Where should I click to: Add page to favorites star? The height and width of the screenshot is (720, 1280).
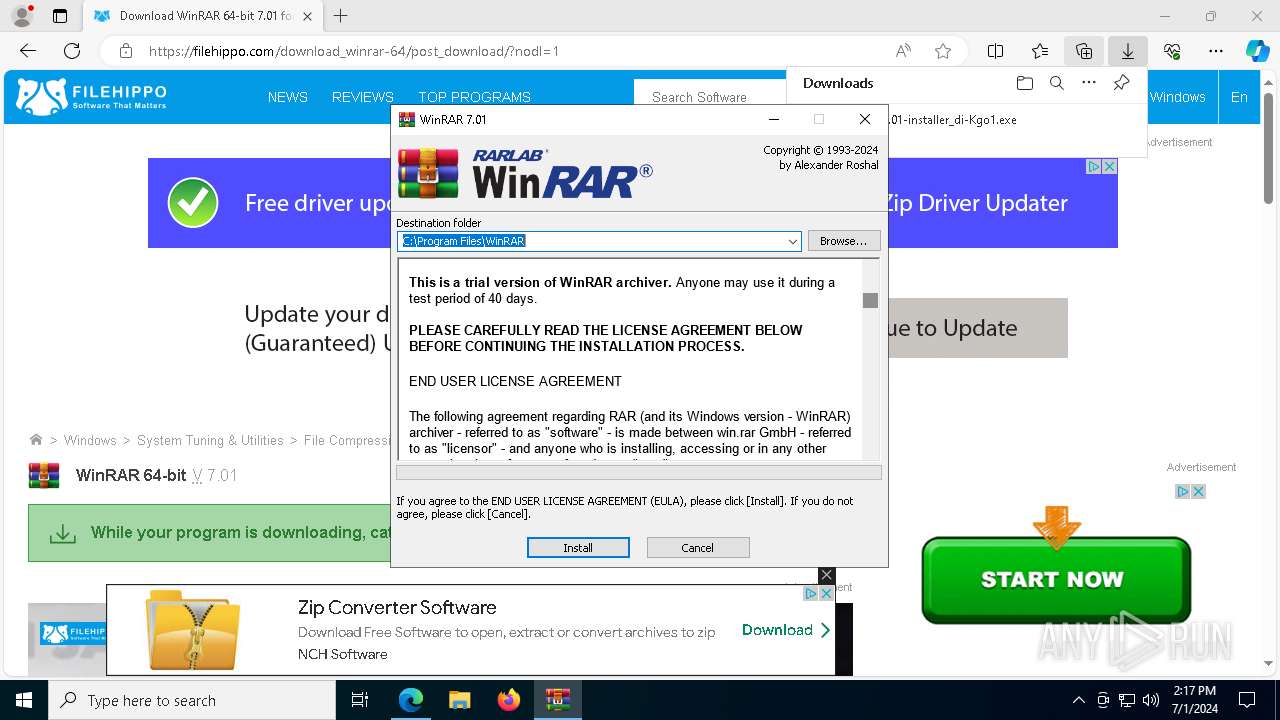[943, 51]
